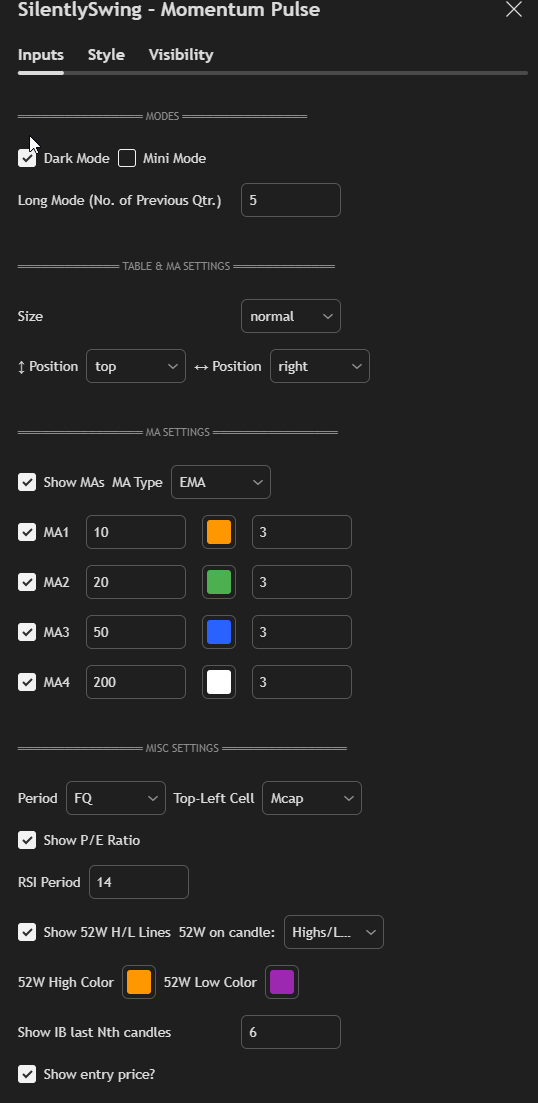This screenshot has height=1103, width=538.
Task: Click the MA4 length field showing 200
Action: [136, 682]
